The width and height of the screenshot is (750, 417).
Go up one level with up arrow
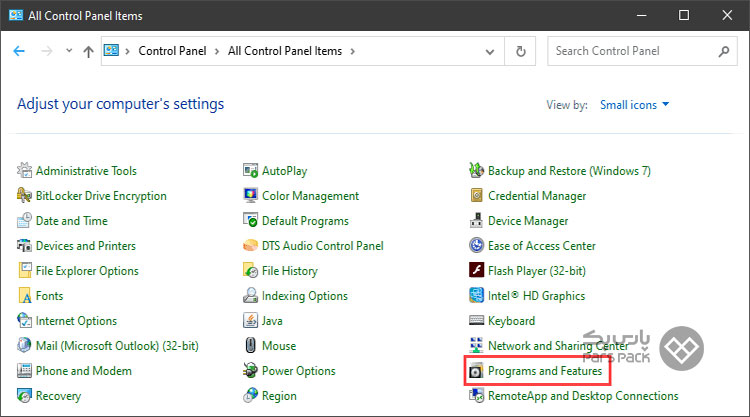88,51
